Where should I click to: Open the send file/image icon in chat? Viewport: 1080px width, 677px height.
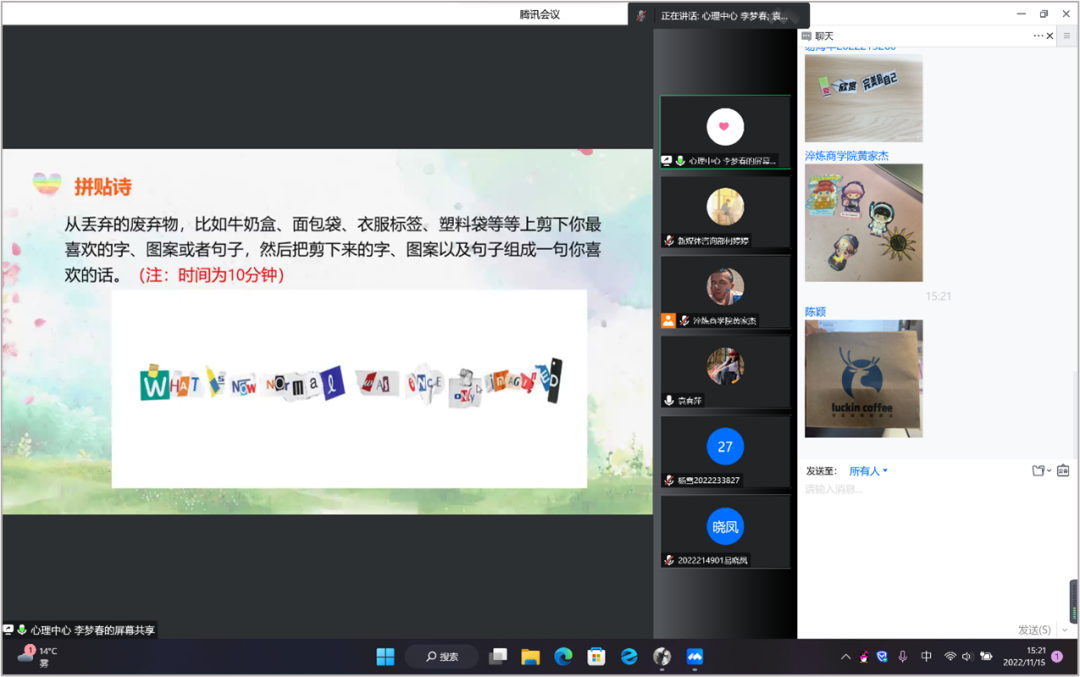pos(1038,470)
